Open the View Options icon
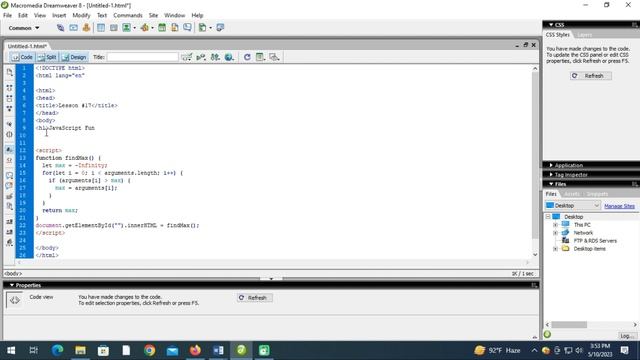The image size is (640, 360). [x=260, y=57]
